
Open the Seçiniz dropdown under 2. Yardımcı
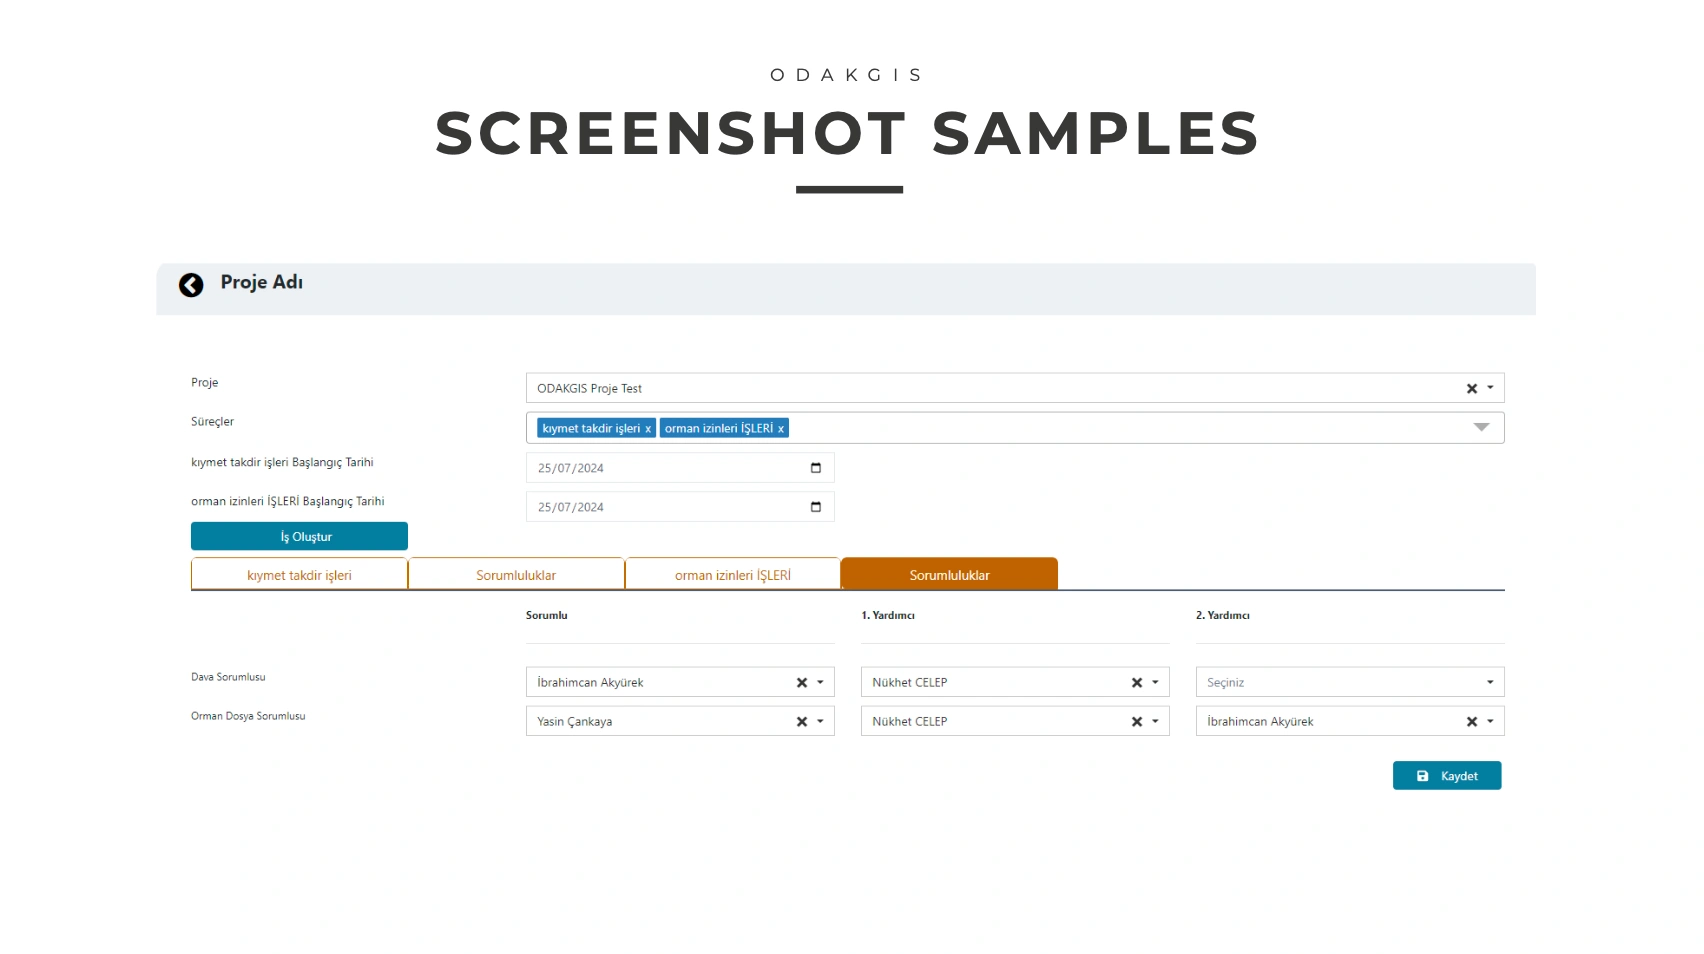(1489, 683)
